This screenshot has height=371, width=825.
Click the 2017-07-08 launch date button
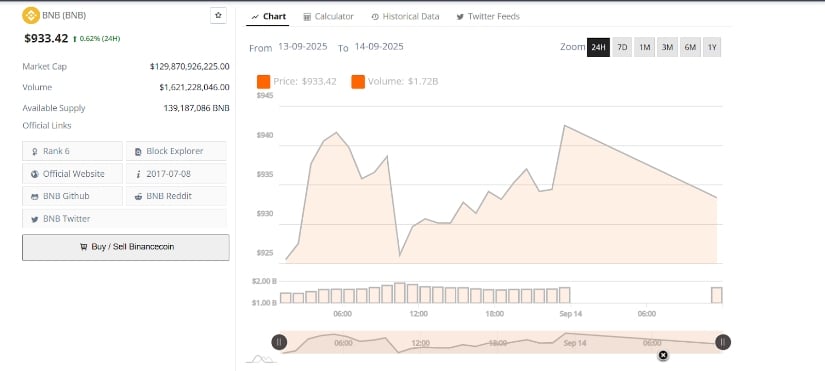tap(176, 174)
